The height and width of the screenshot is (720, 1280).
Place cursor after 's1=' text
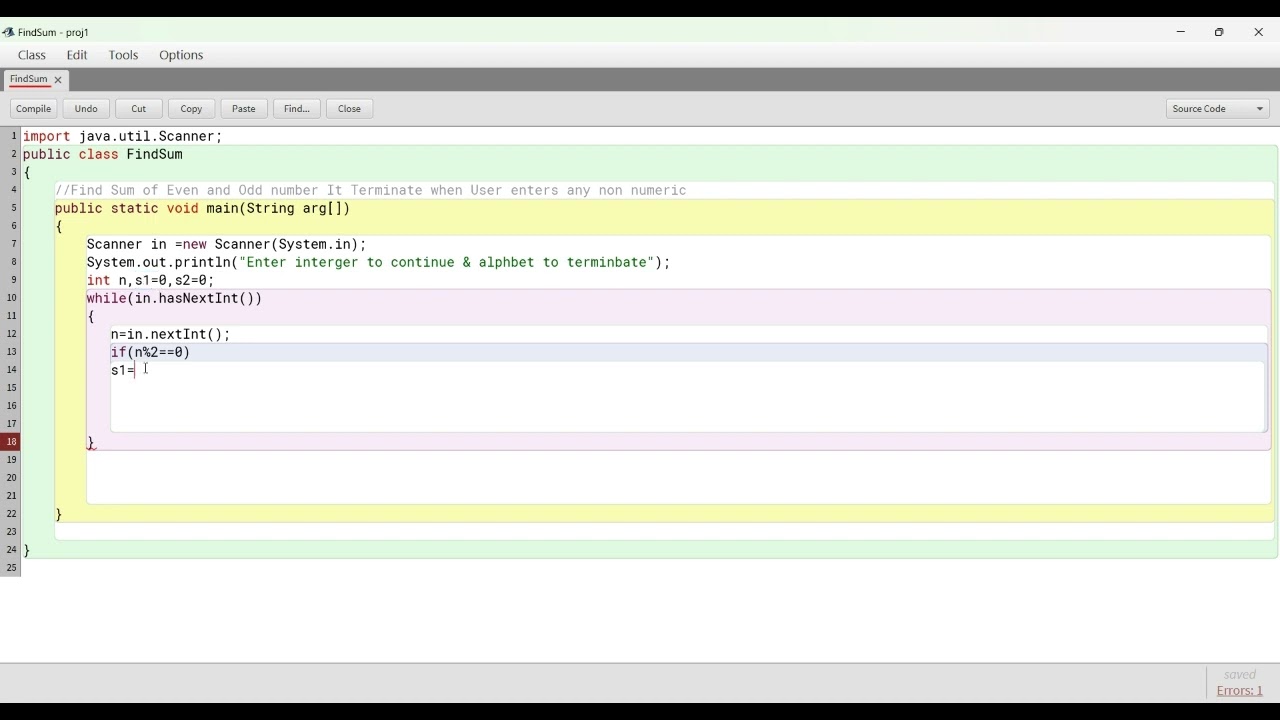tap(136, 370)
